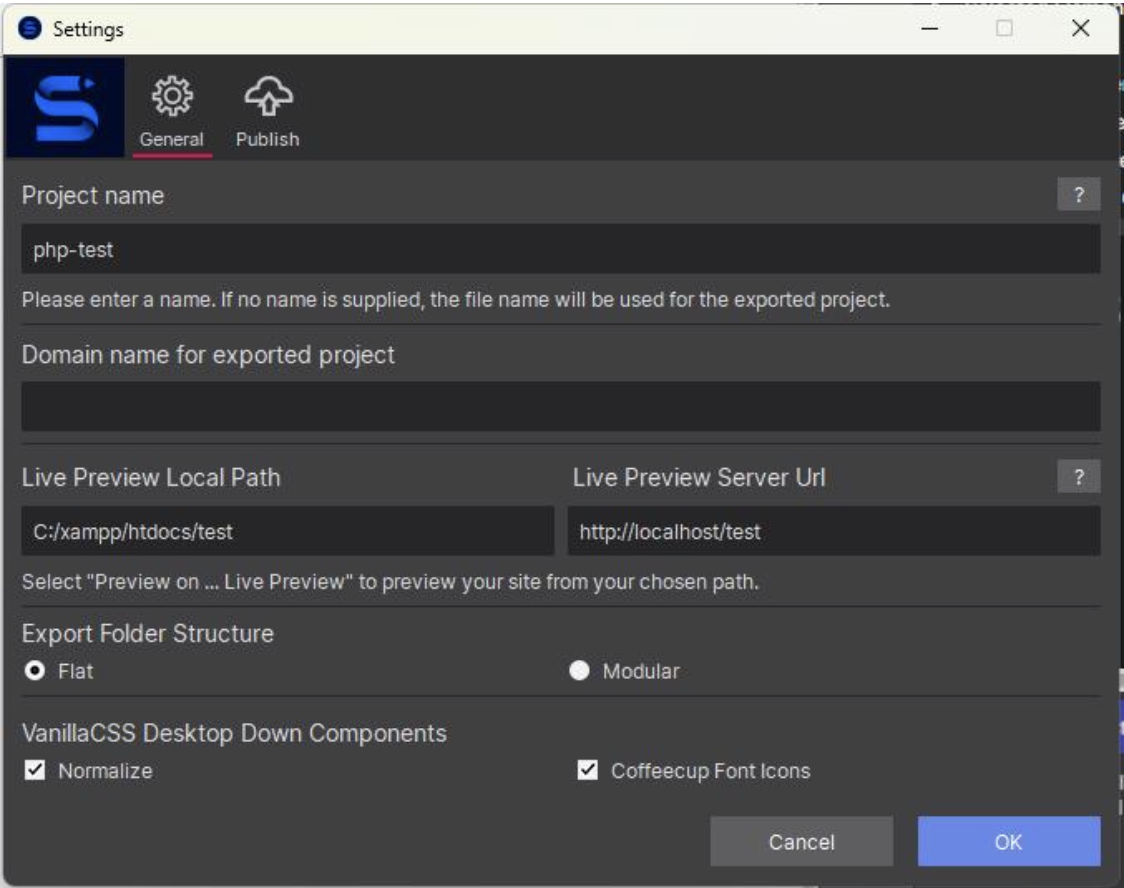Confirm settings with the OK button
Viewport: 1124px width, 888px height.
(1008, 842)
